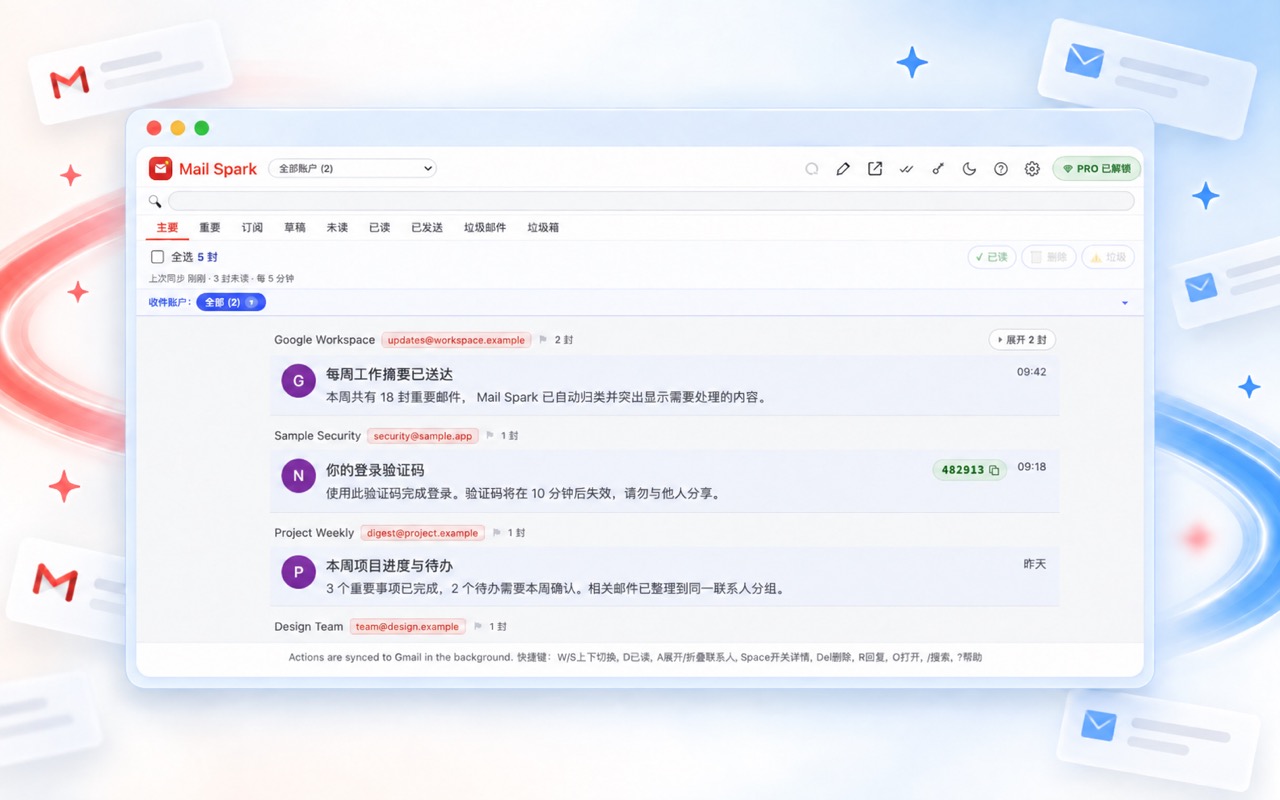
Task: Click the Google Workspace sender name
Action: [x=325, y=340]
